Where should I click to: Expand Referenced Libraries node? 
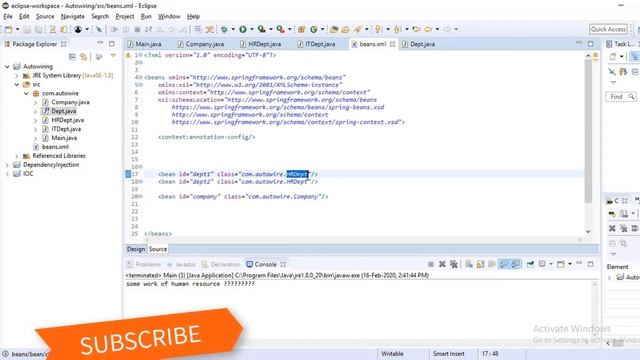(x=17, y=156)
